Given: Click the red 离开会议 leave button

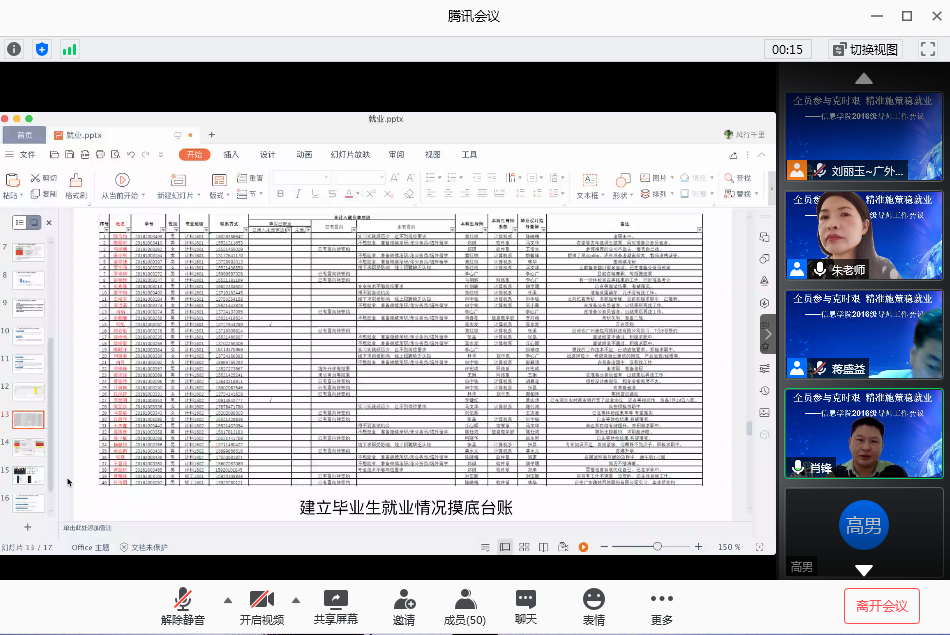Looking at the screenshot, I should click(882, 605).
